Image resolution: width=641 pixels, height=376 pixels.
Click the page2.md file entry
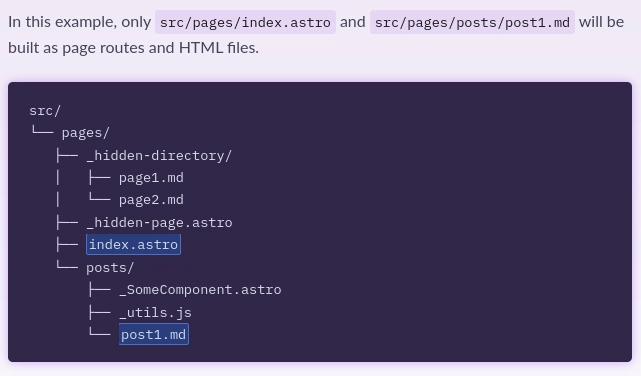tap(151, 200)
